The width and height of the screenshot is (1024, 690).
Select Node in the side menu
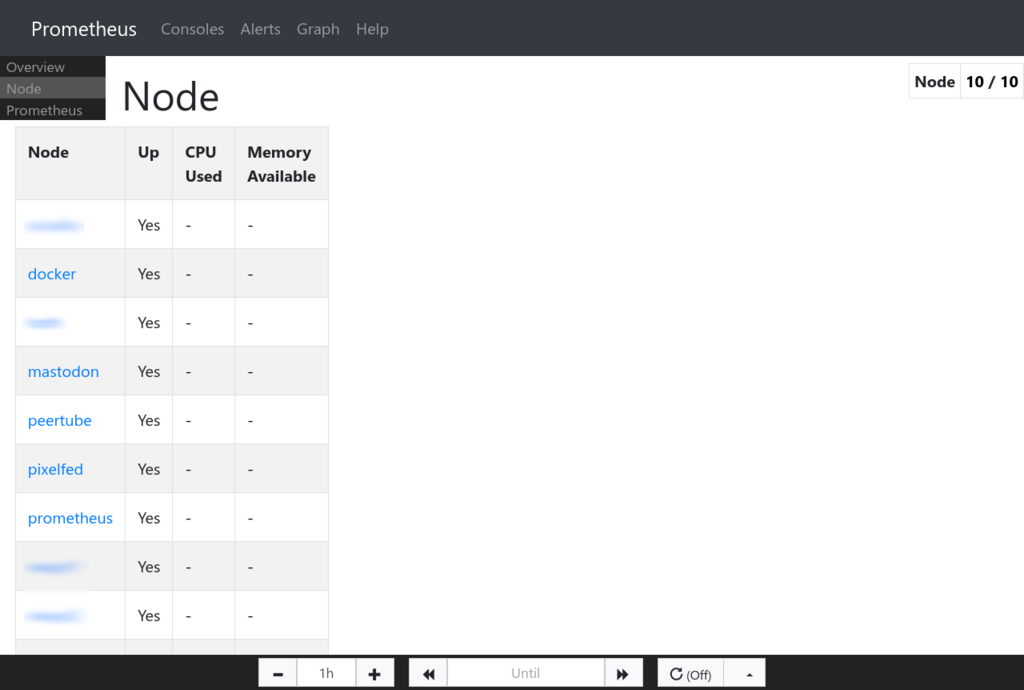click(x=52, y=89)
